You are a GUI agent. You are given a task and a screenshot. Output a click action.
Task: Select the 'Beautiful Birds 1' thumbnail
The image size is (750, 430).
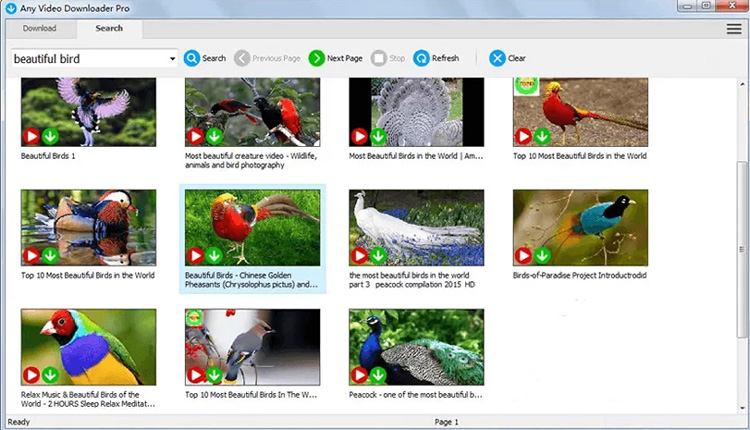(88, 112)
